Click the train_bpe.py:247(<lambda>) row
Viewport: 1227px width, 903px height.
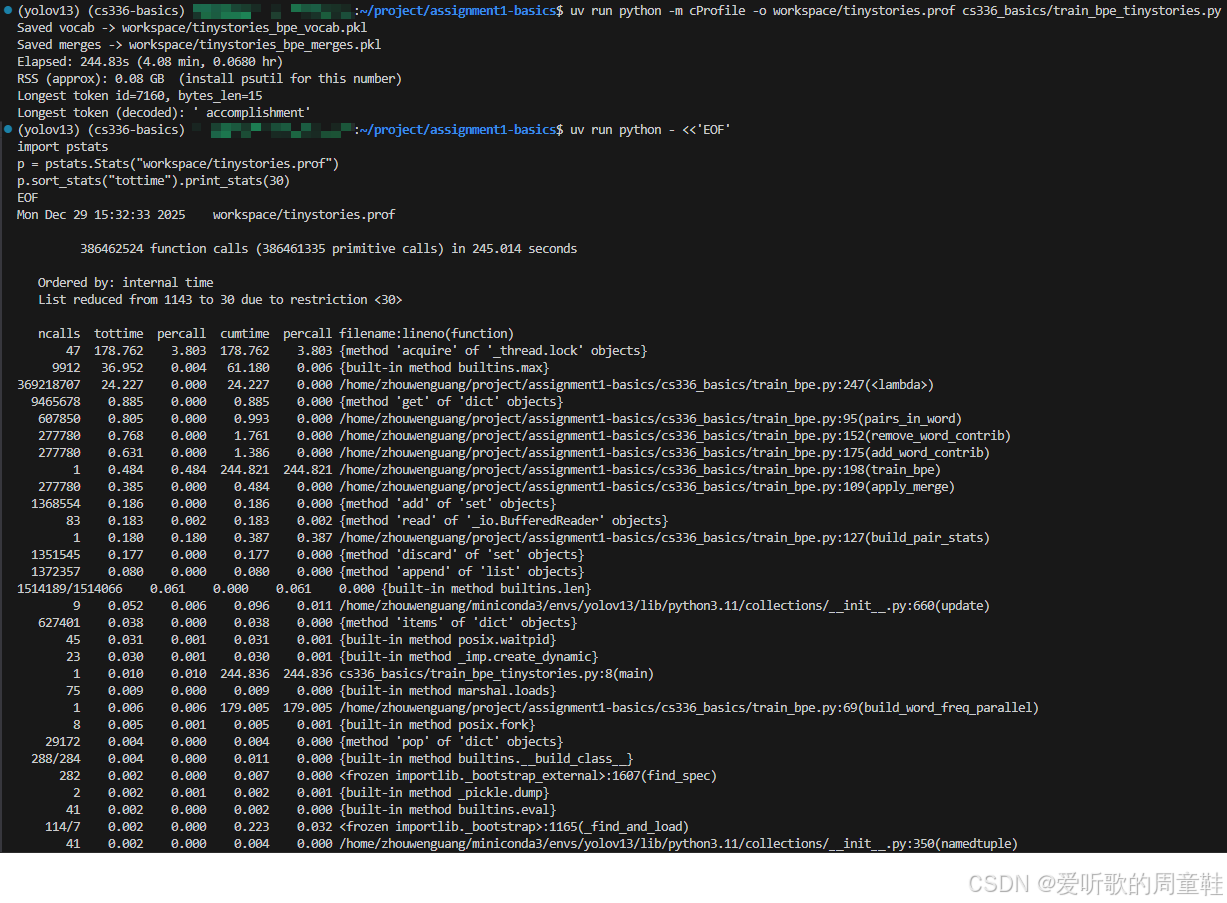[475, 385]
